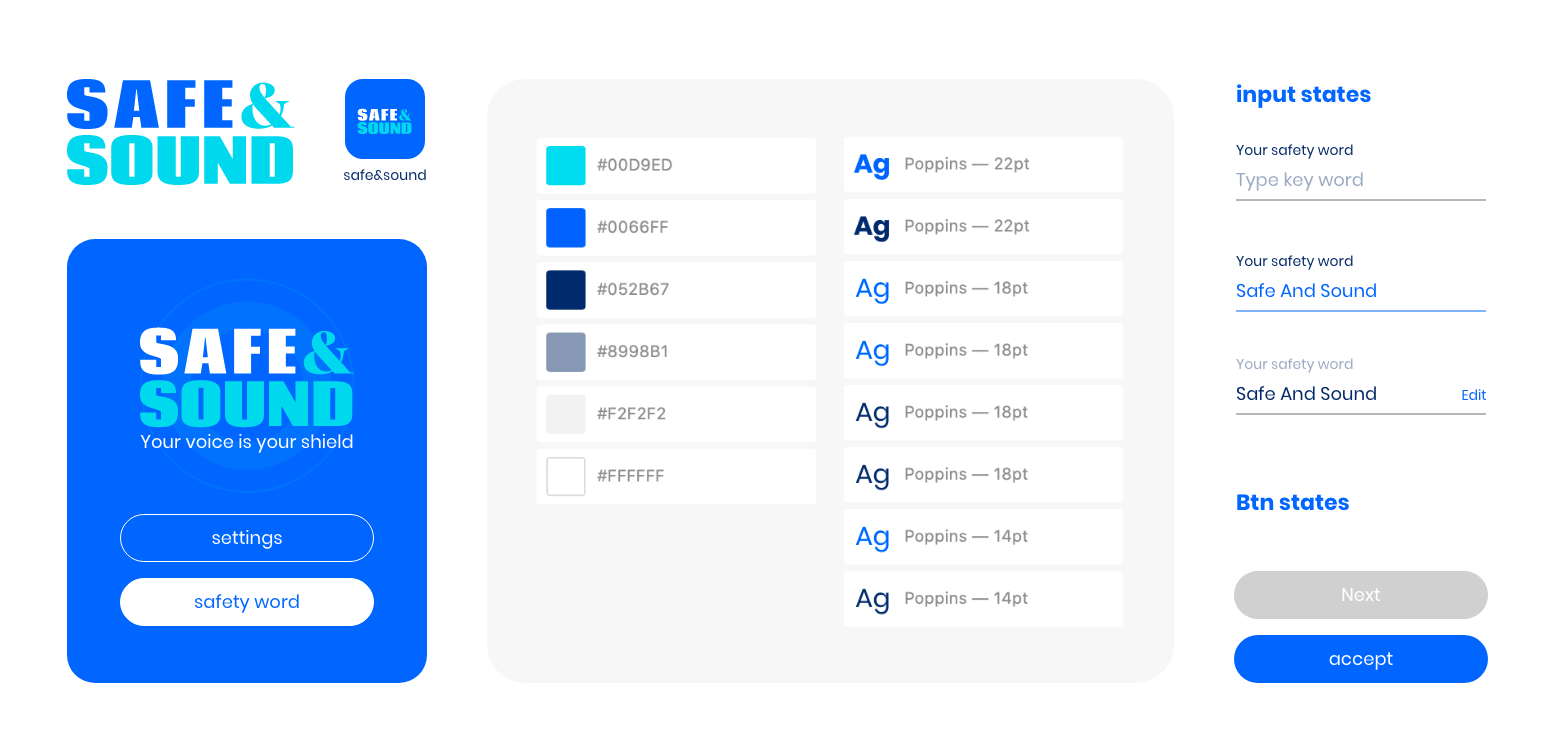Select the white #FFFFFF color swatch
Viewport: 1552px width, 748px height.
coord(566,476)
